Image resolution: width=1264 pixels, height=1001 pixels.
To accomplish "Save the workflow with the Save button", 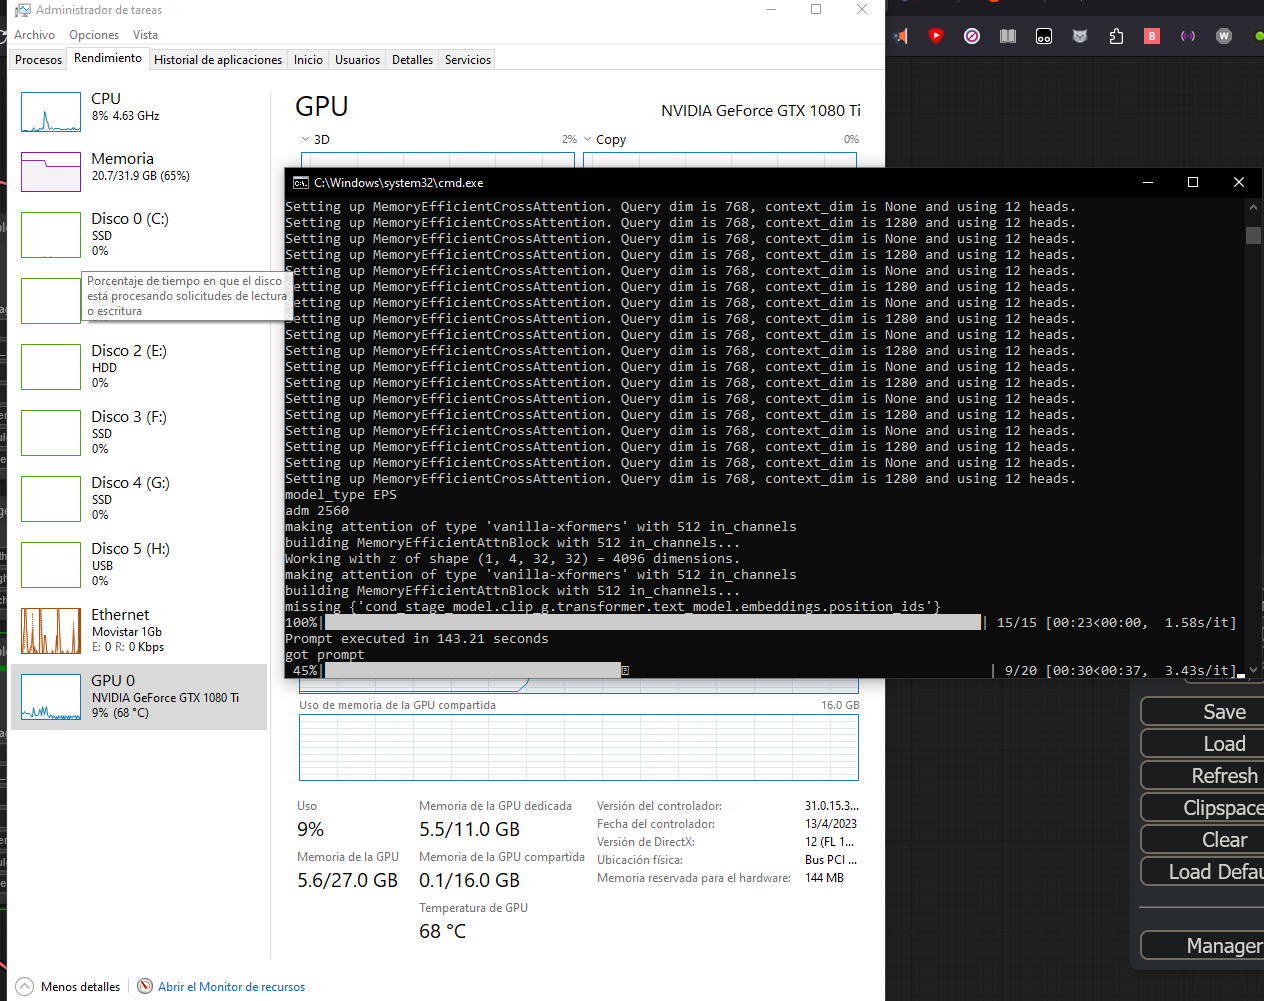I will [1224, 711].
